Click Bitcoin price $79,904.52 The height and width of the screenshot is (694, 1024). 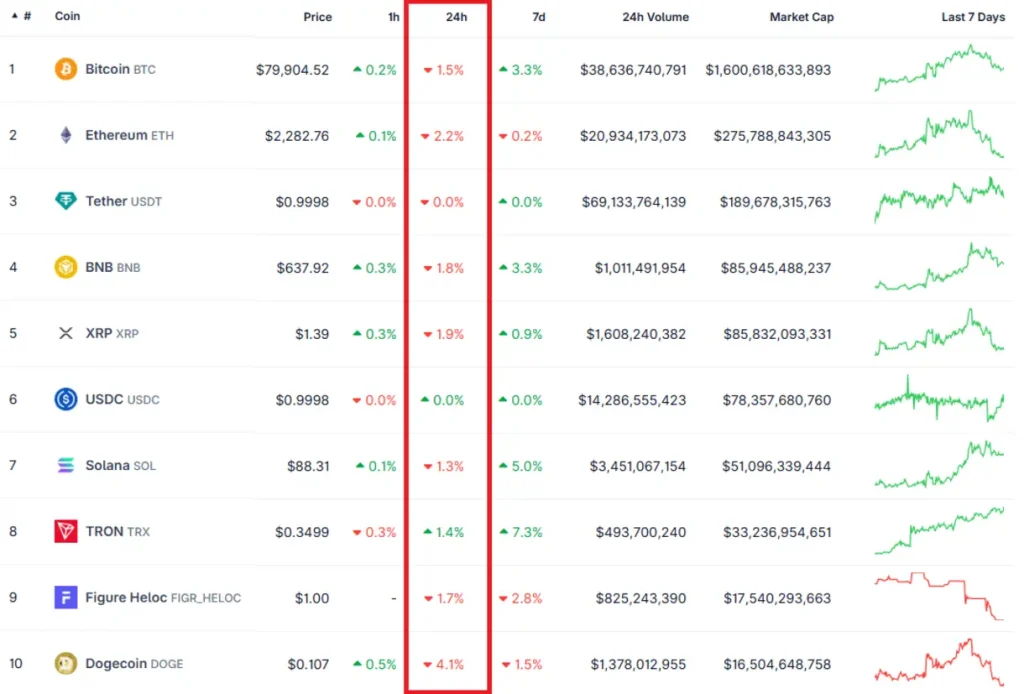point(293,70)
